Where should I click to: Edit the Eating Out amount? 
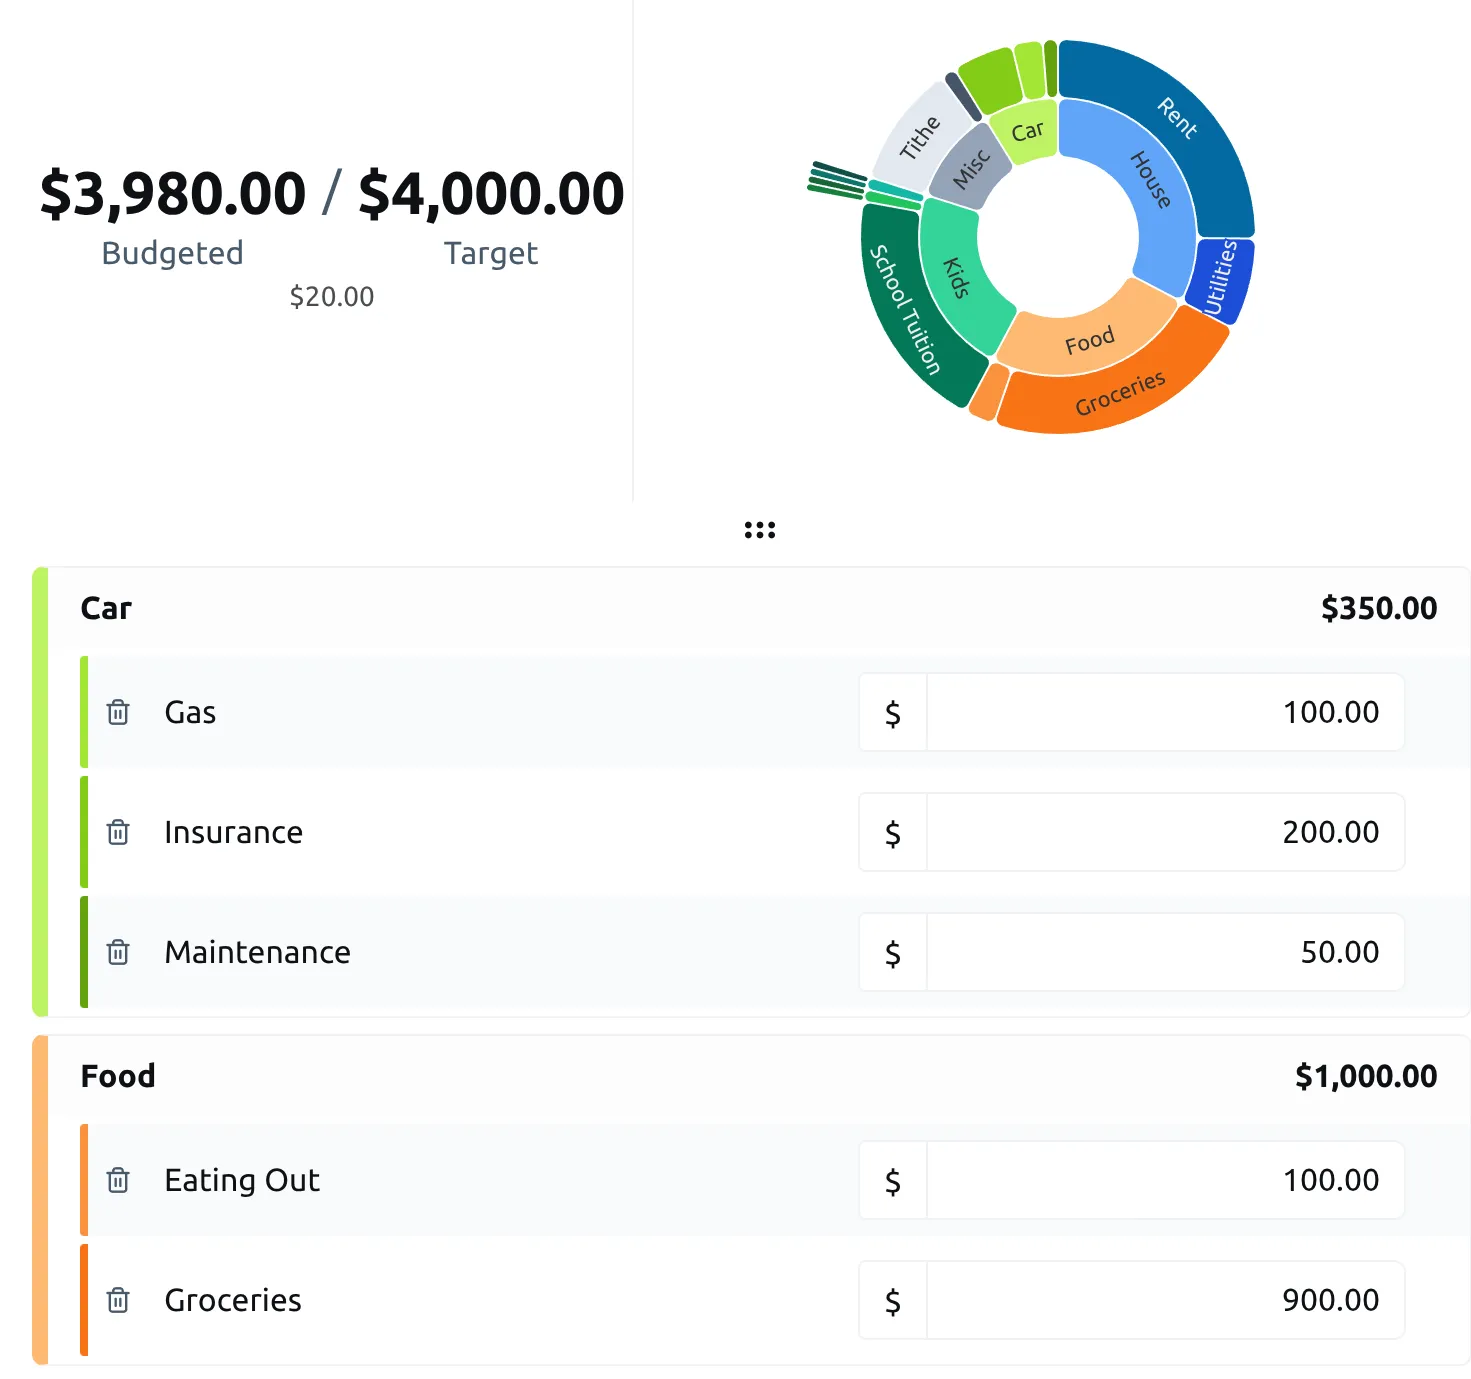click(x=1164, y=1180)
